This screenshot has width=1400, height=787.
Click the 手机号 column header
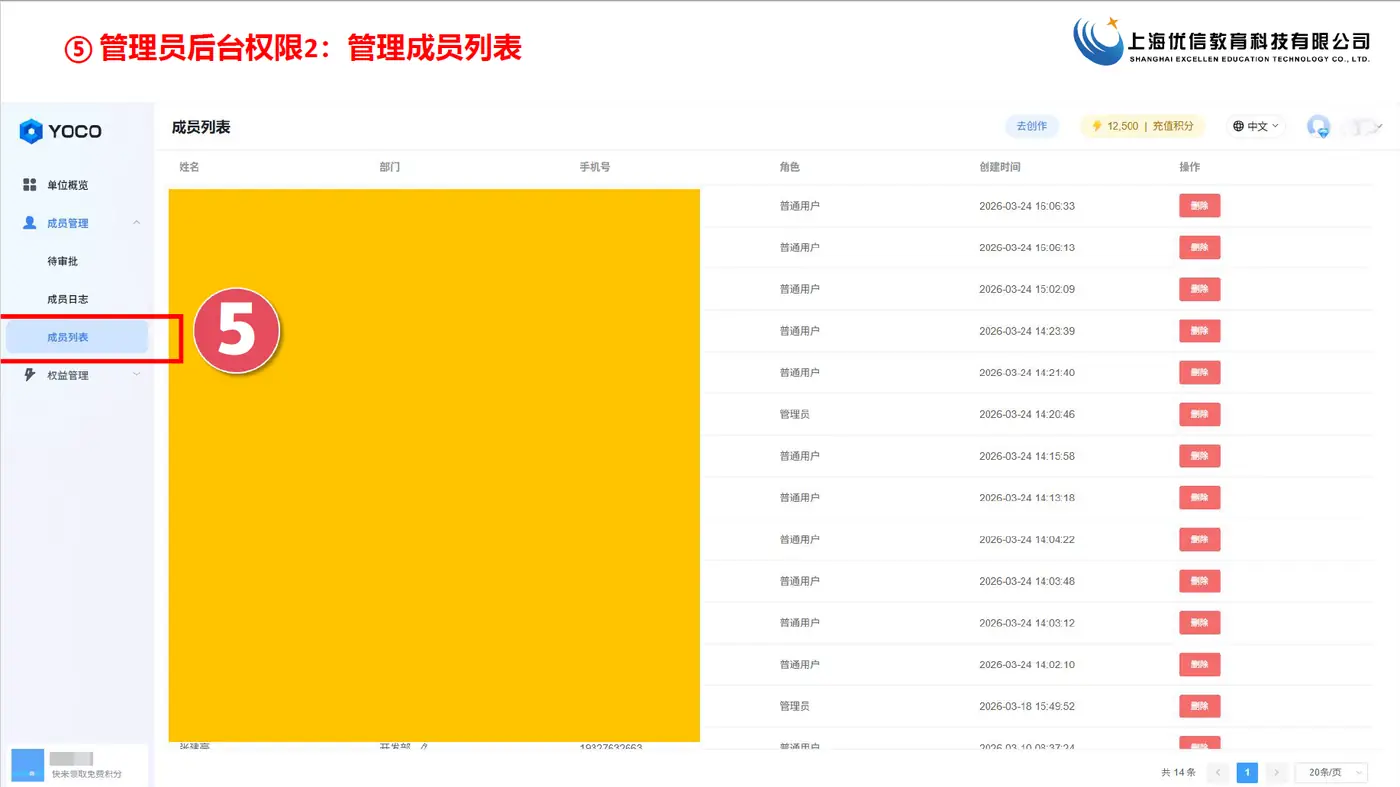coord(594,167)
